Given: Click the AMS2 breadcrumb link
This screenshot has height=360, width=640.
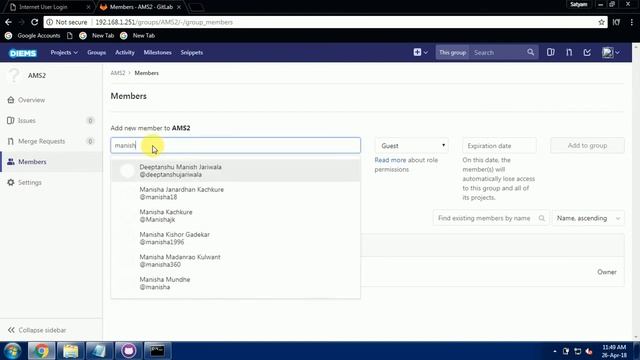Looking at the screenshot, I should [x=118, y=73].
